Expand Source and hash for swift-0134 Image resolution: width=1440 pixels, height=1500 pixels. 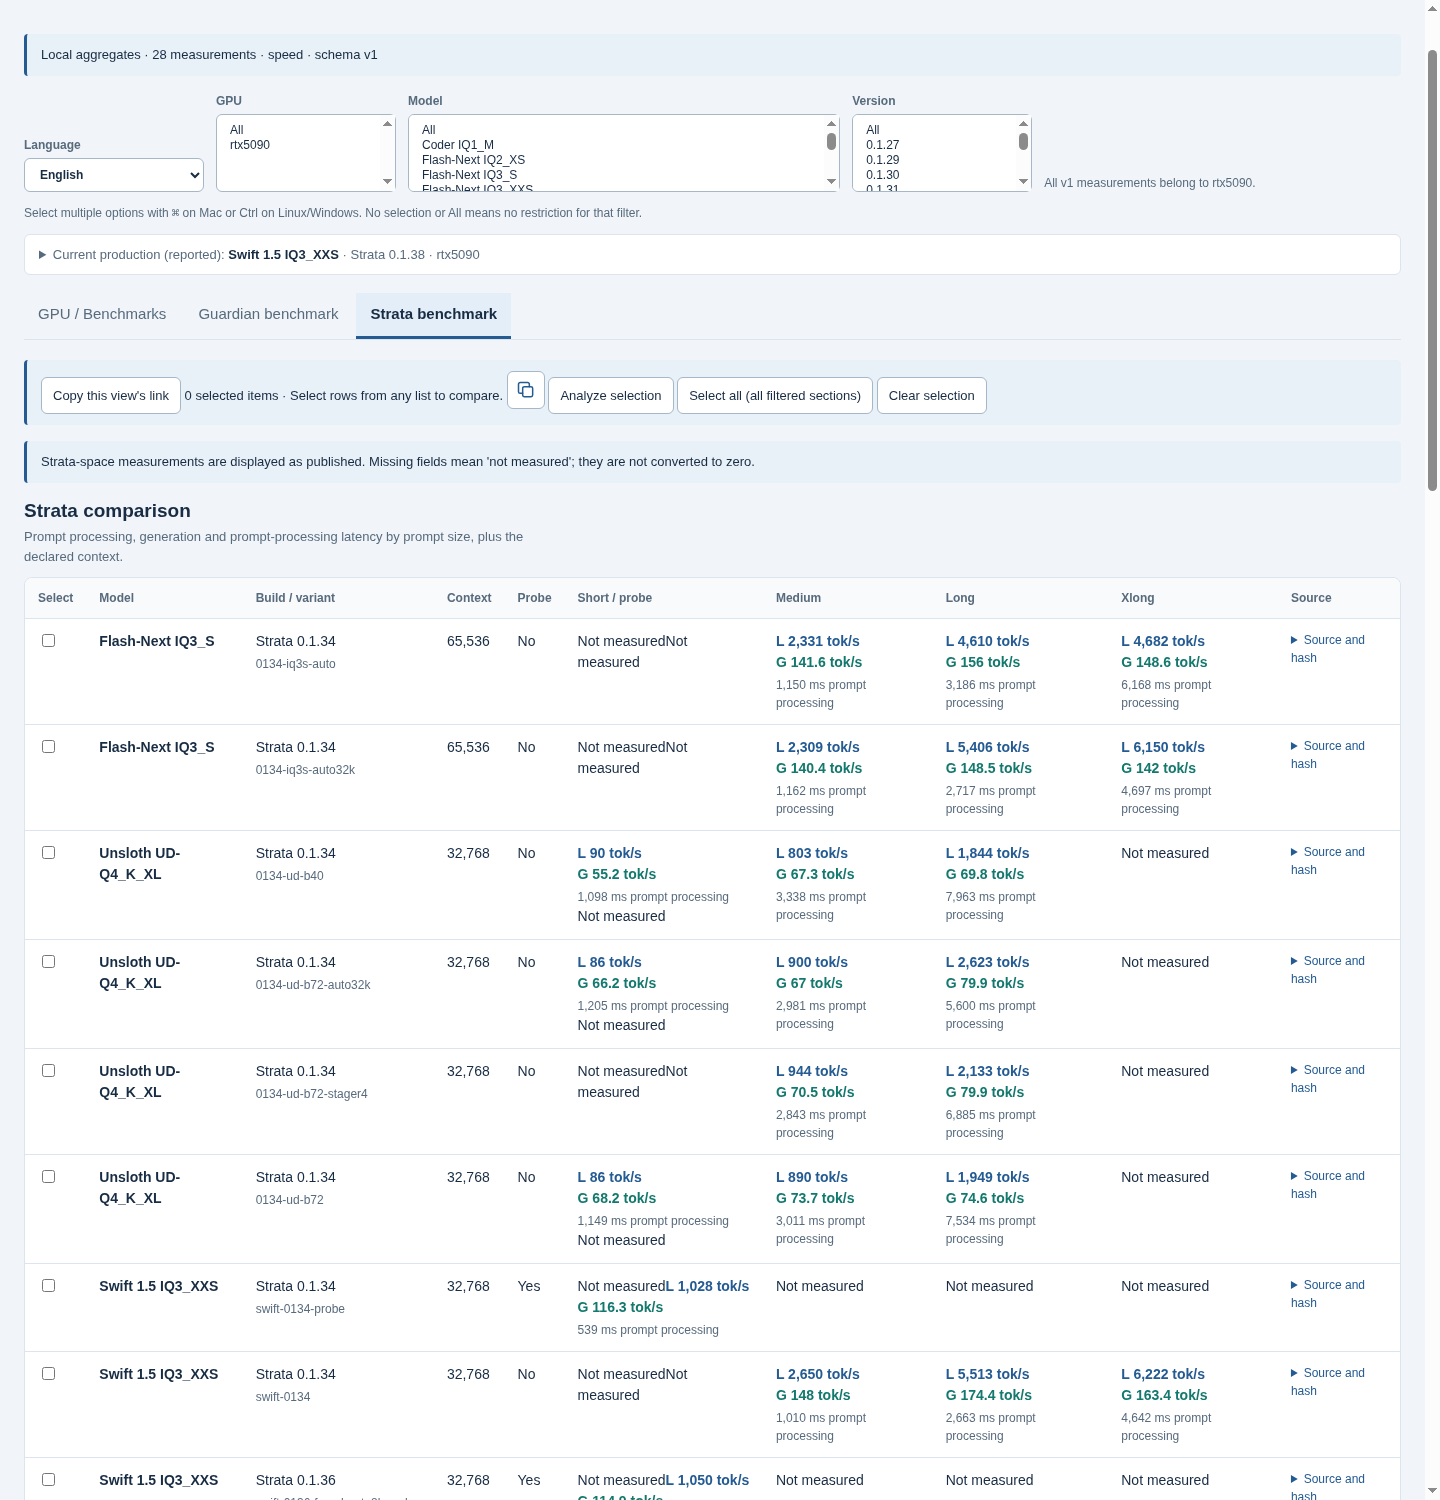coord(1328,1382)
